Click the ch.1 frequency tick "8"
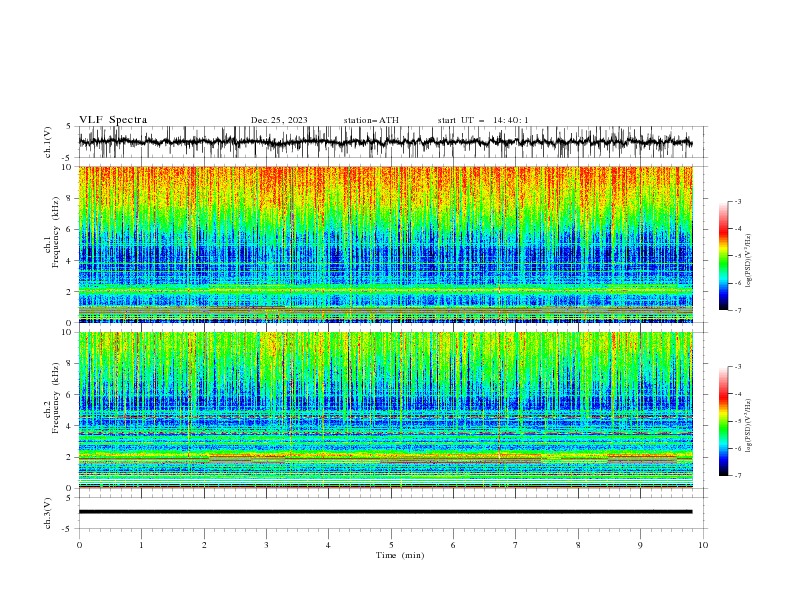This screenshot has height=612, width=792. [70, 198]
